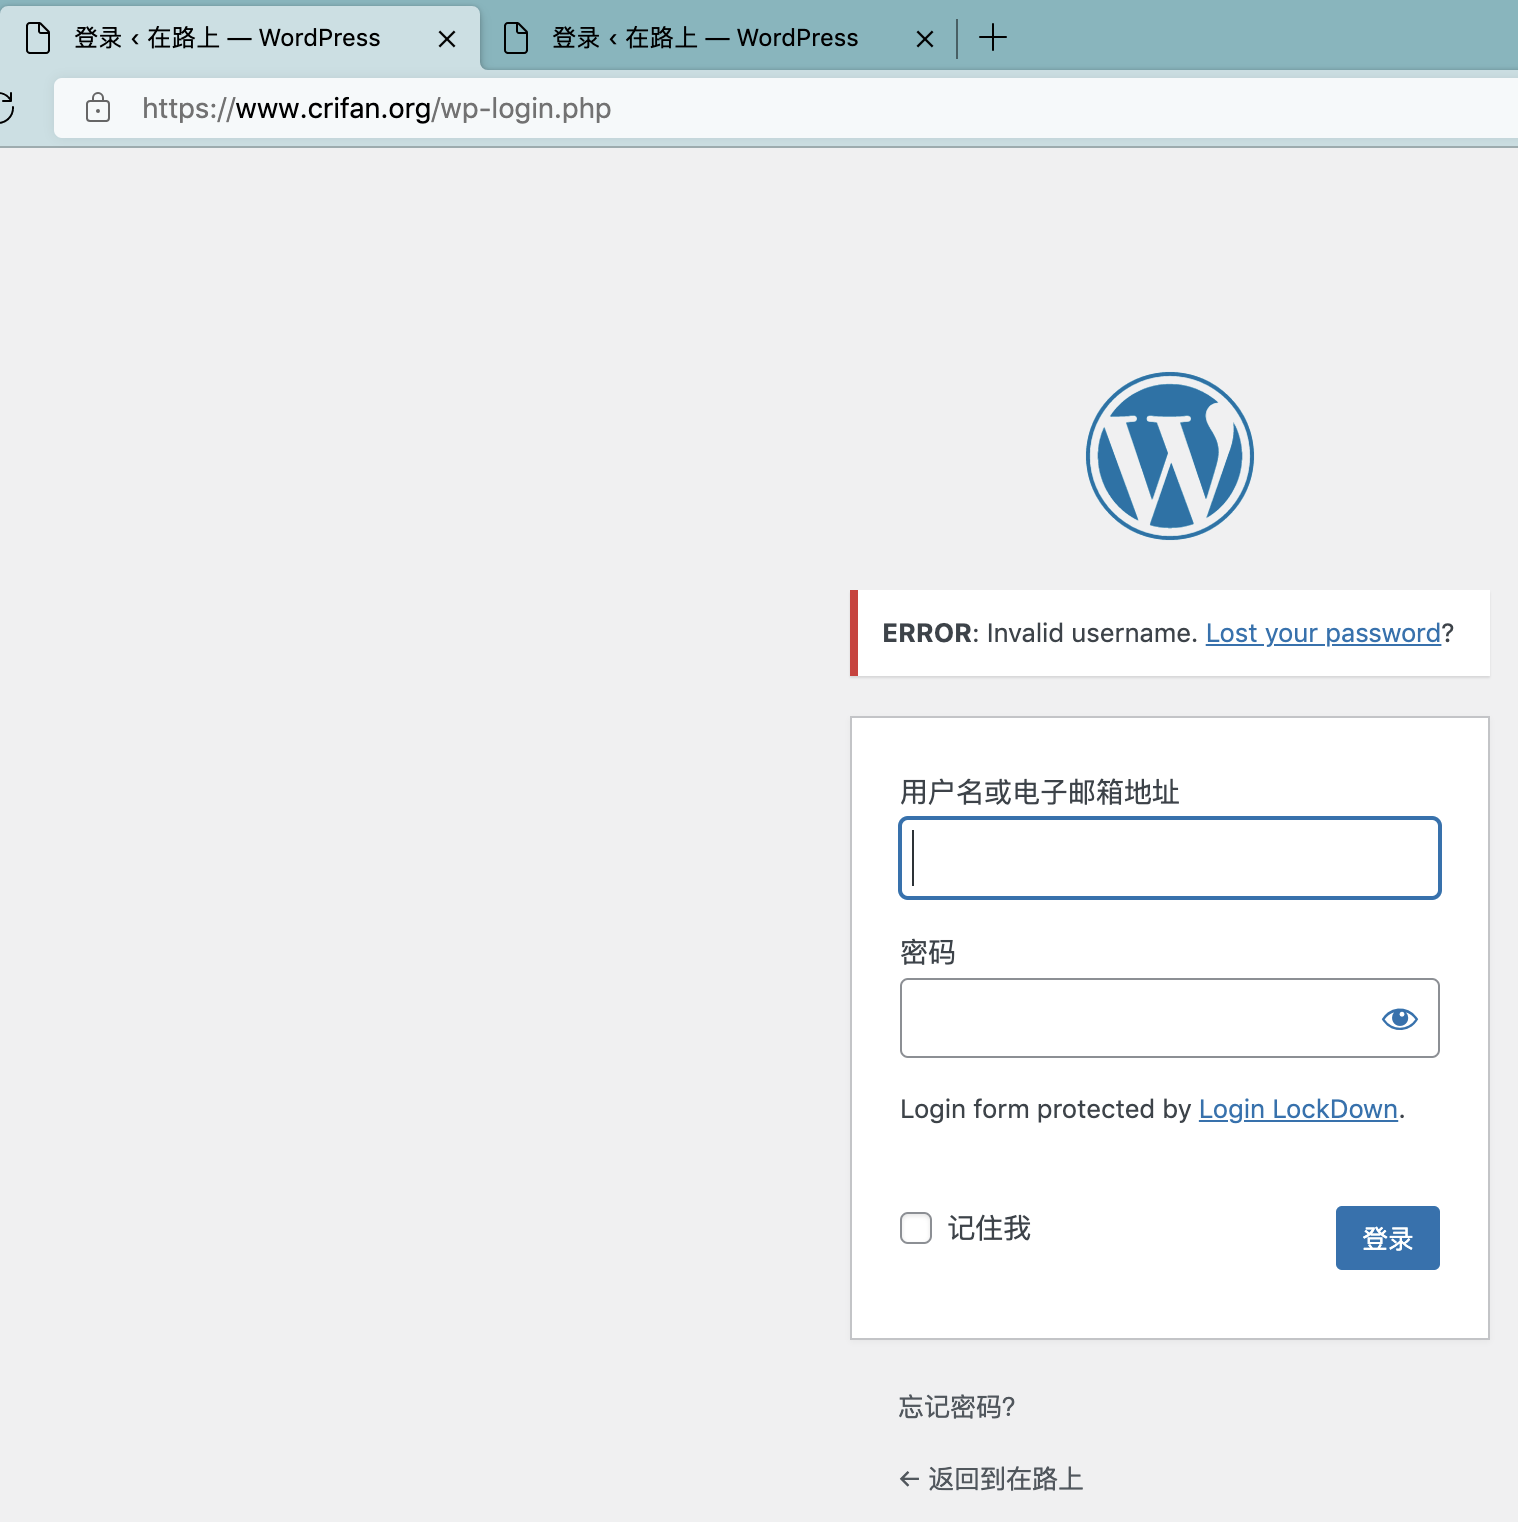This screenshot has width=1518, height=1522.
Task: Open the Lost your password link
Action: click(1323, 633)
